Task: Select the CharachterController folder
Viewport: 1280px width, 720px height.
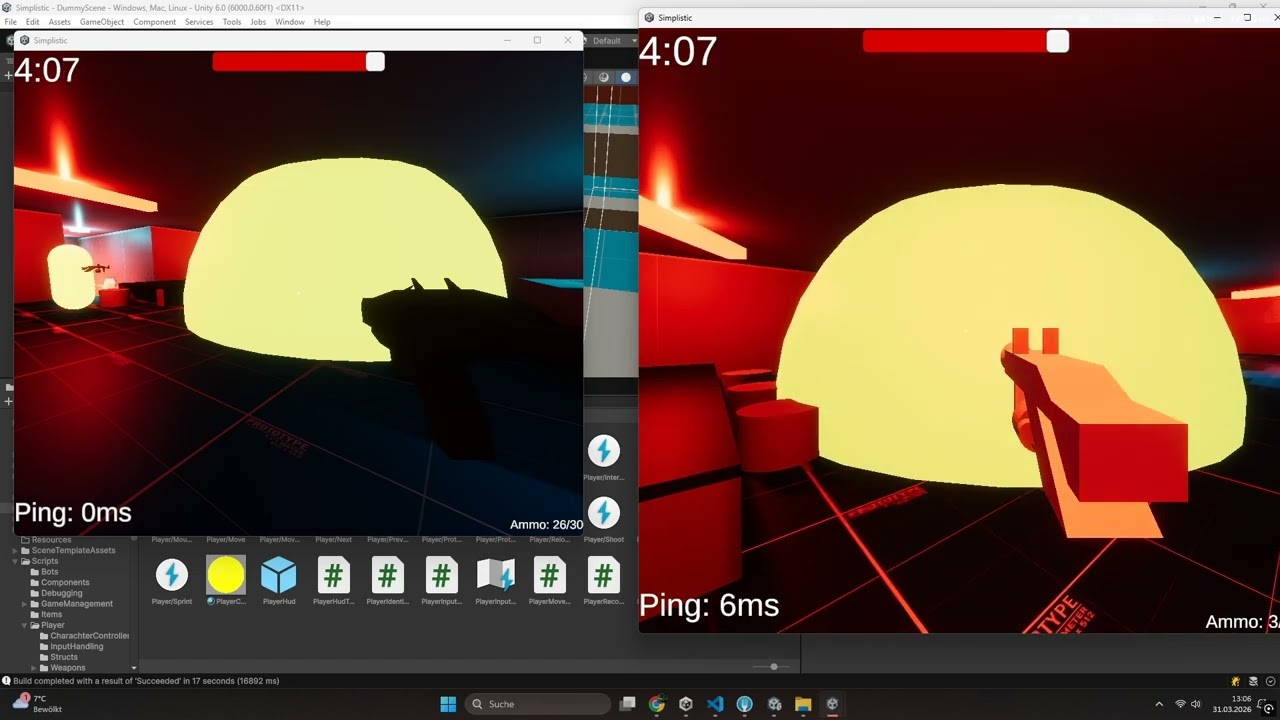Action: tap(88, 636)
